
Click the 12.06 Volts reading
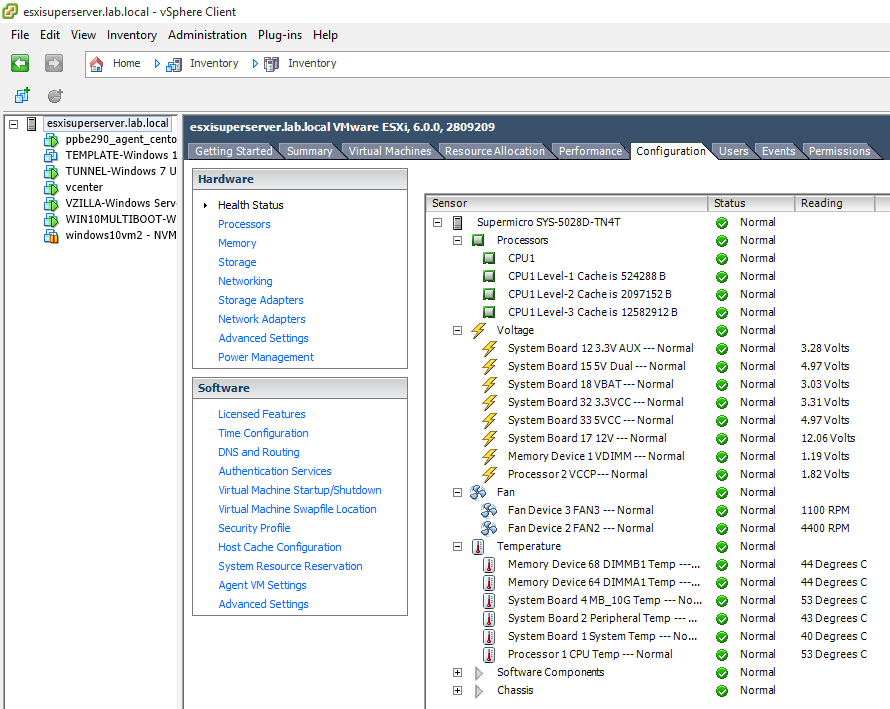(x=828, y=439)
